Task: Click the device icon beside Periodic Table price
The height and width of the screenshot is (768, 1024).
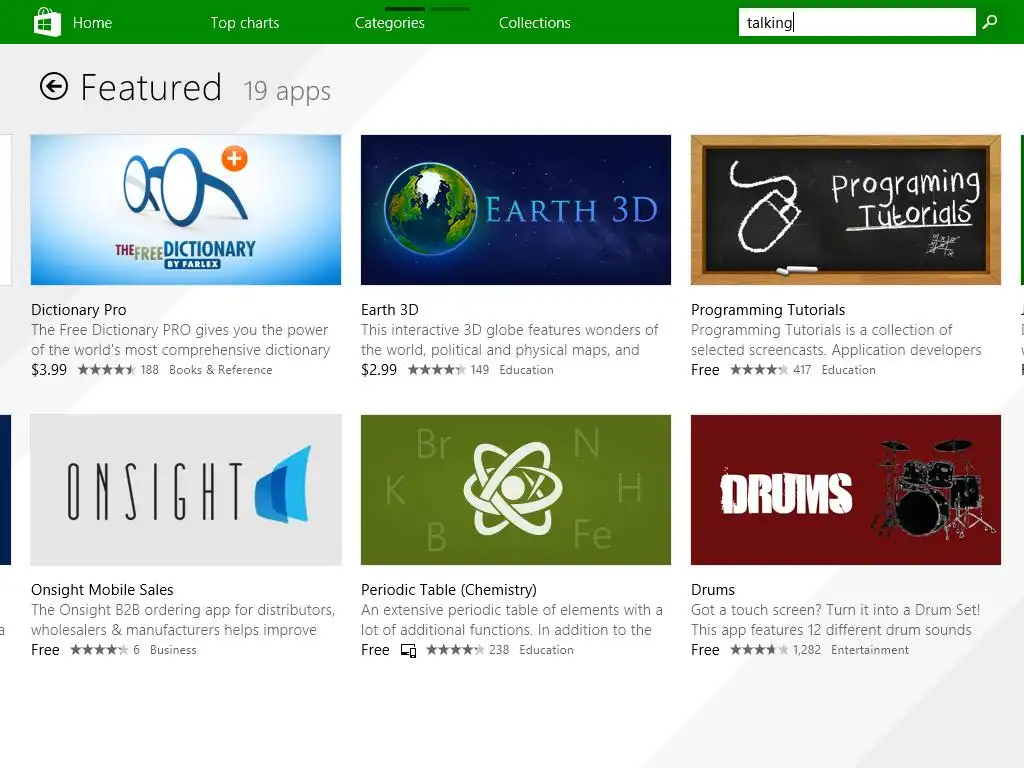Action: coord(408,650)
